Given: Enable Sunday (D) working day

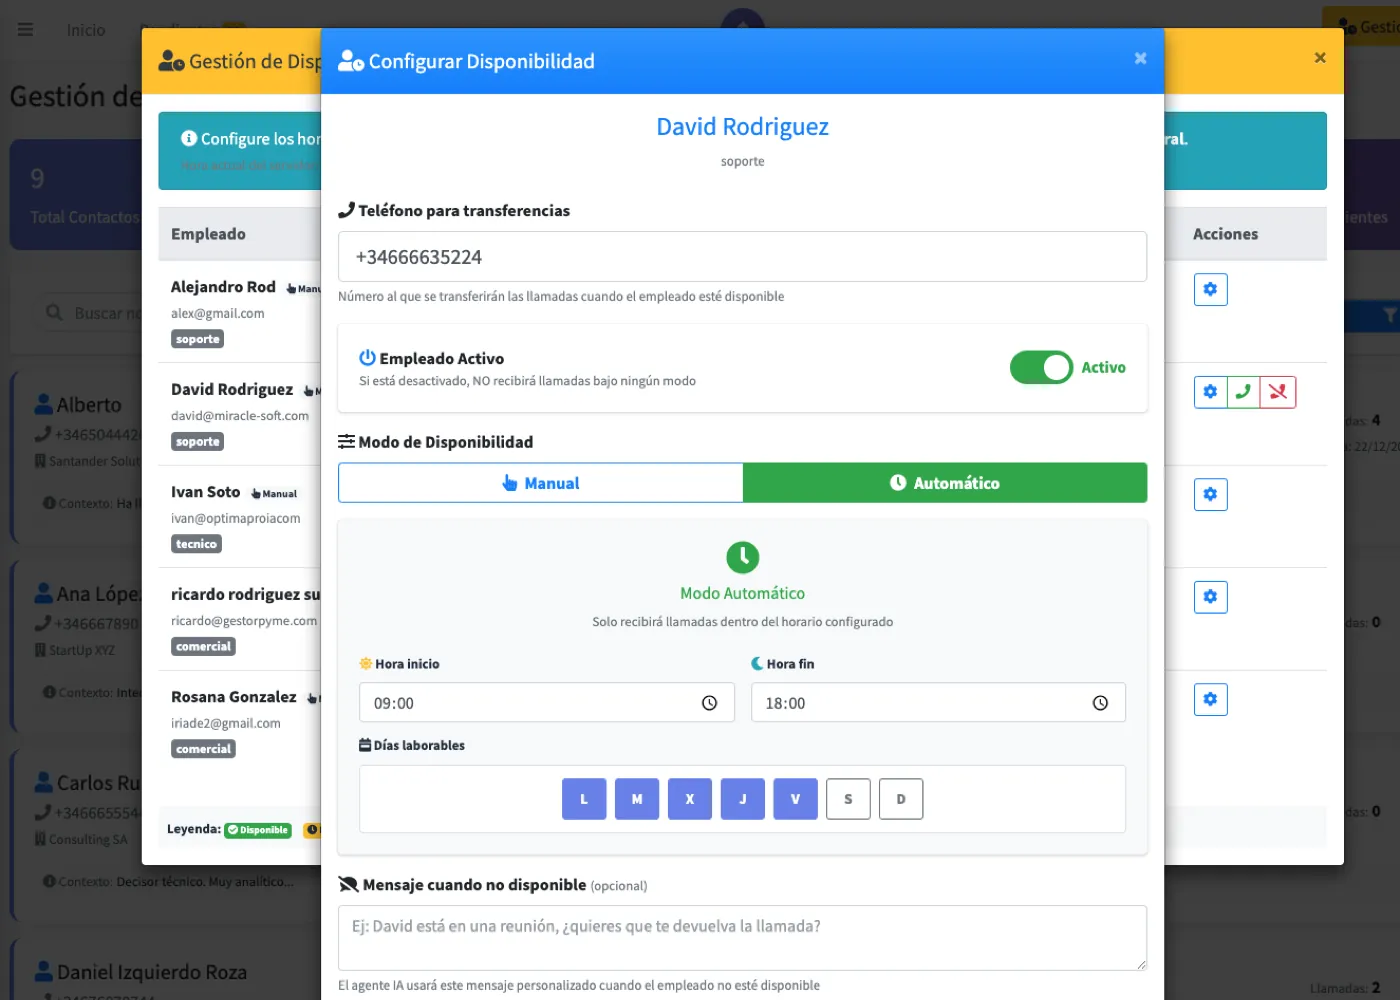Looking at the screenshot, I should (901, 799).
